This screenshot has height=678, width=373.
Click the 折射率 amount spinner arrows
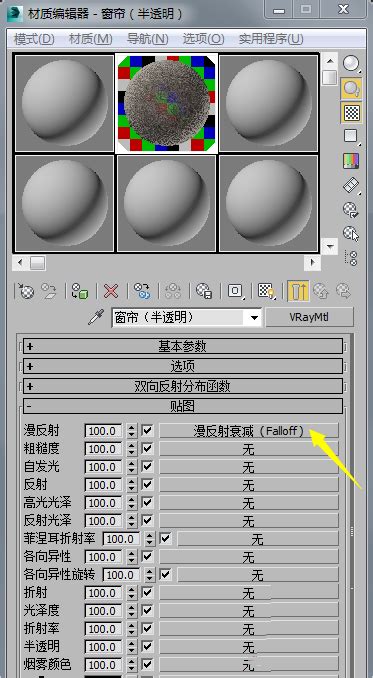pyautogui.click(x=132, y=629)
